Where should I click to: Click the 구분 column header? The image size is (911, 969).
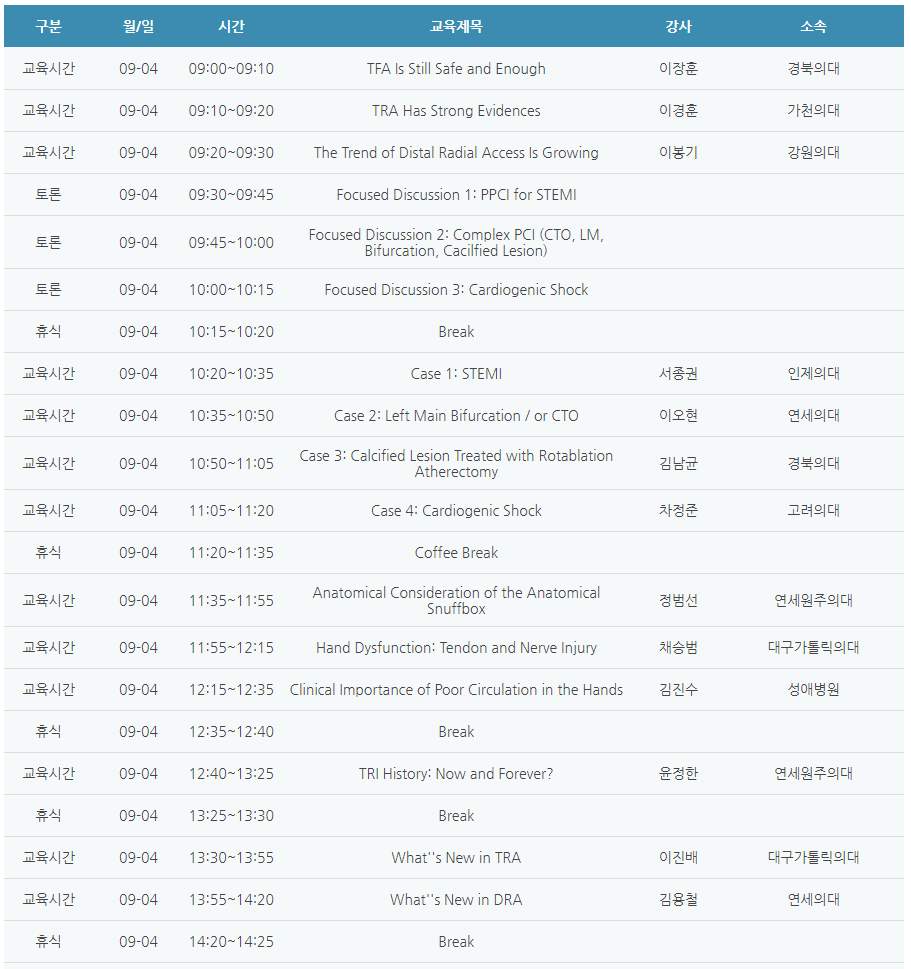click(48, 26)
